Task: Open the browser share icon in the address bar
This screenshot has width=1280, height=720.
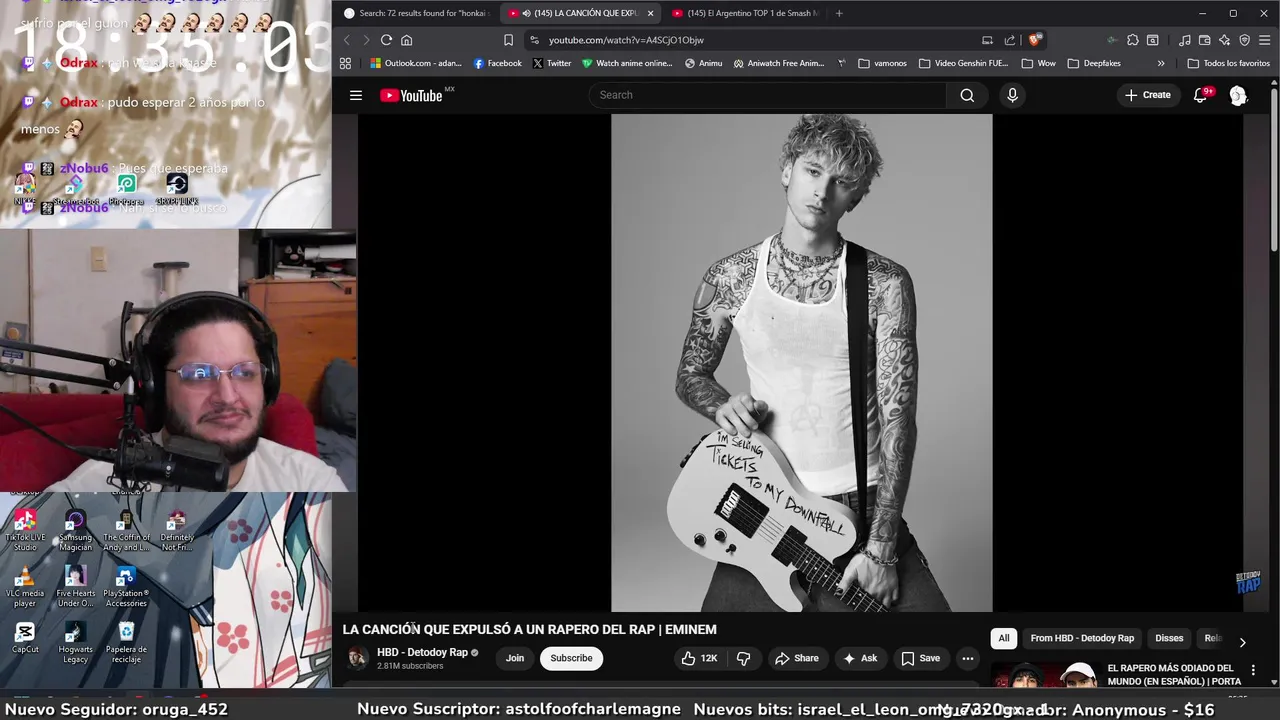Action: click(x=1009, y=40)
